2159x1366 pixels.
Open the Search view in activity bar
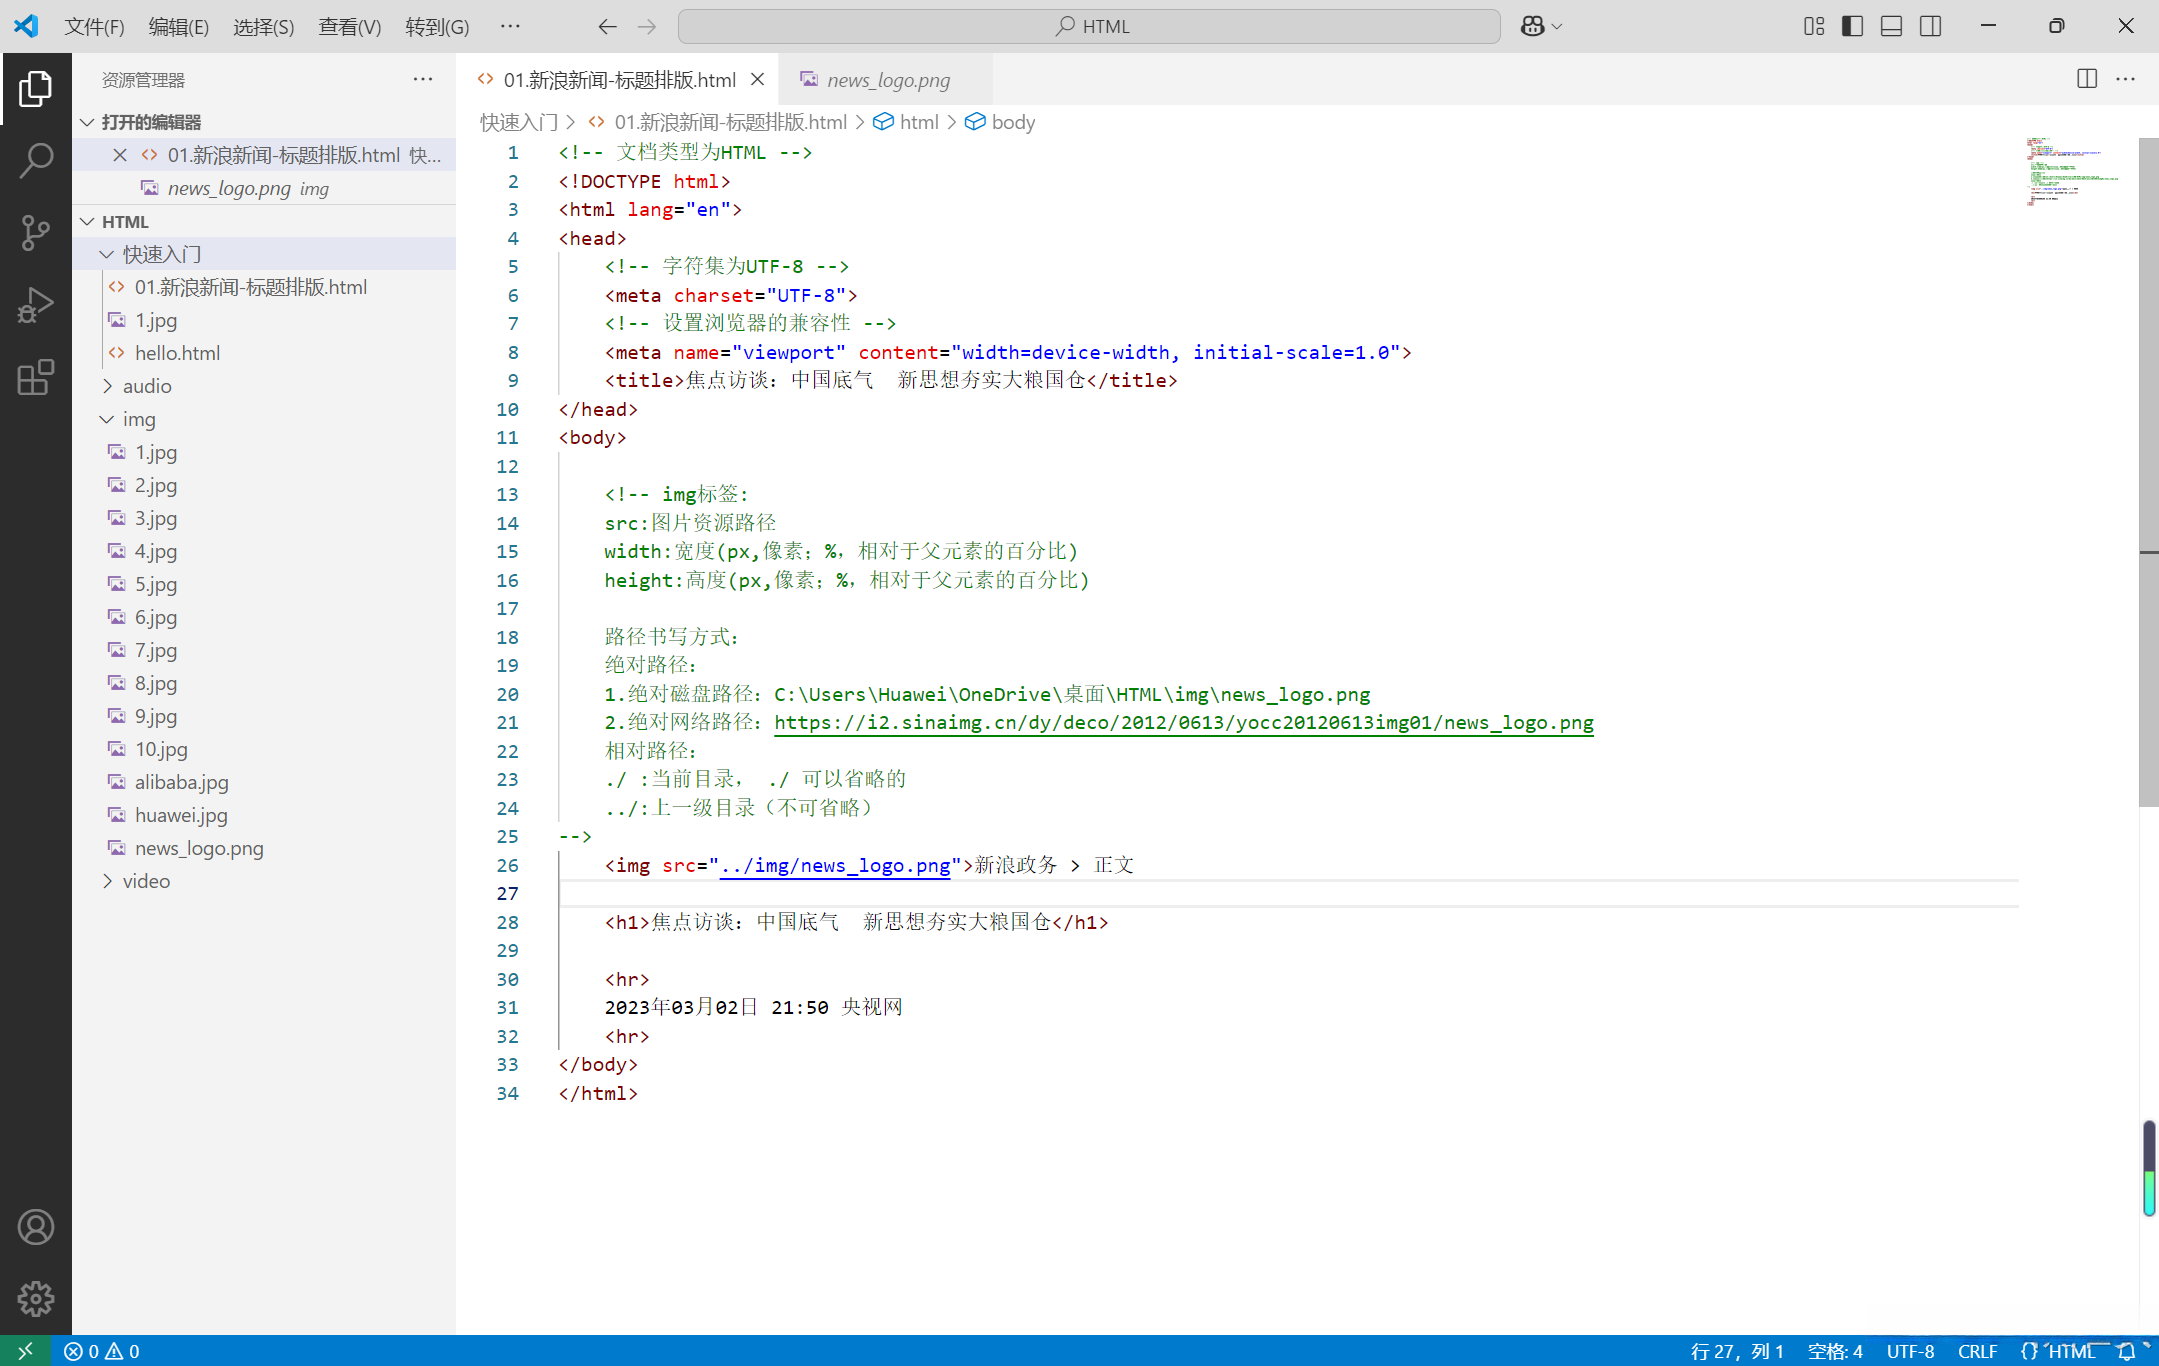point(36,160)
